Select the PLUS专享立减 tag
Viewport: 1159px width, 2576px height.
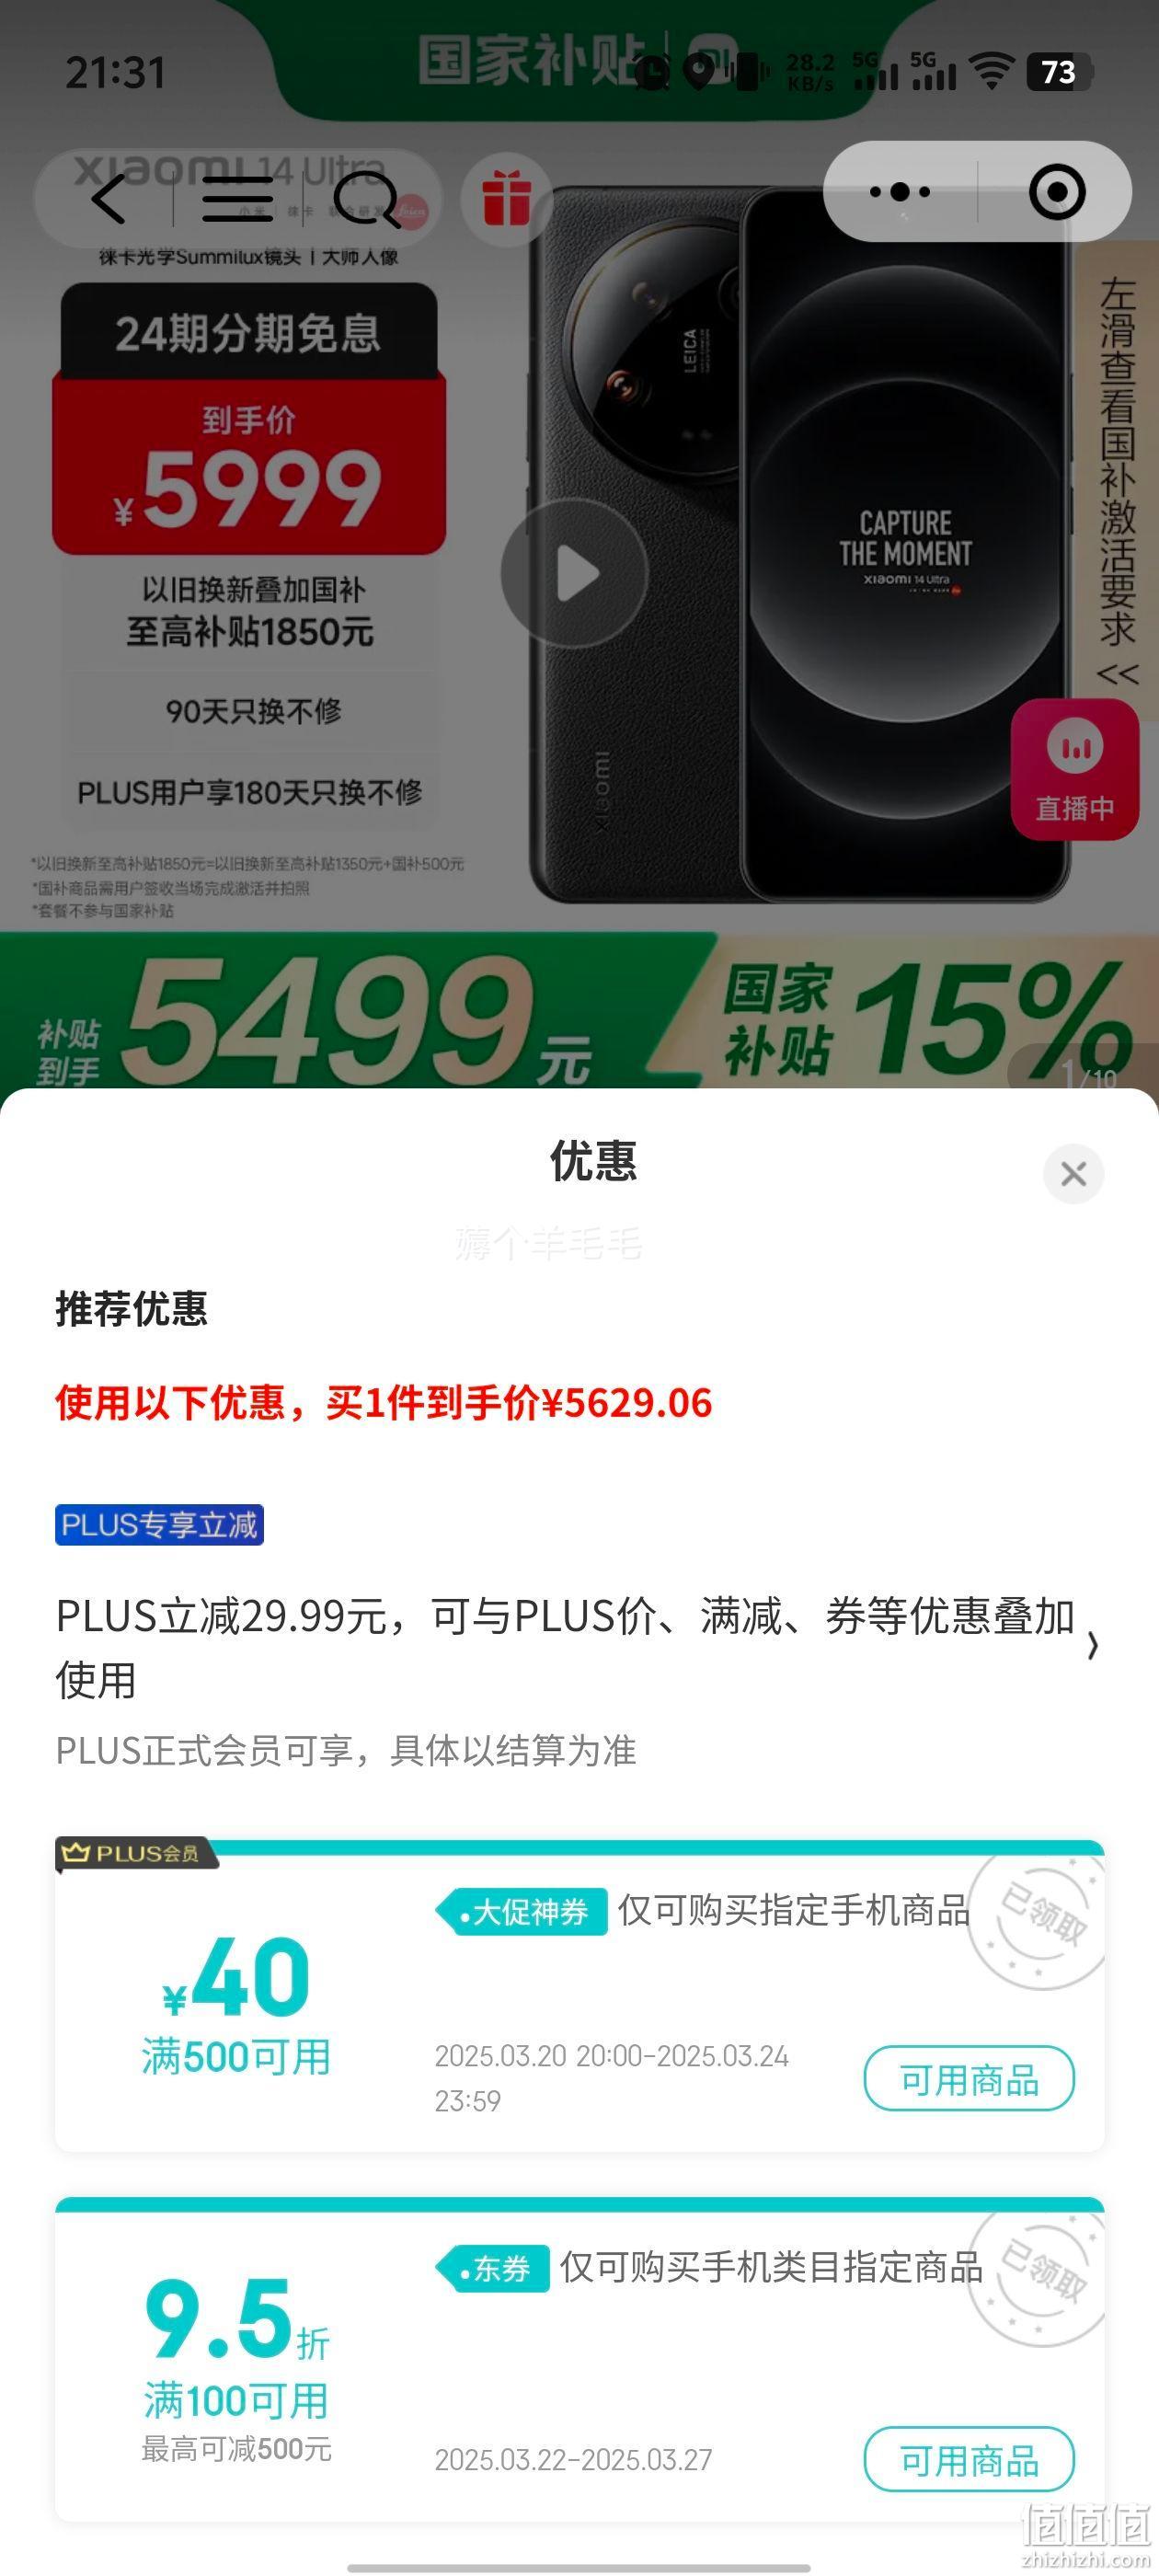click(x=159, y=1525)
